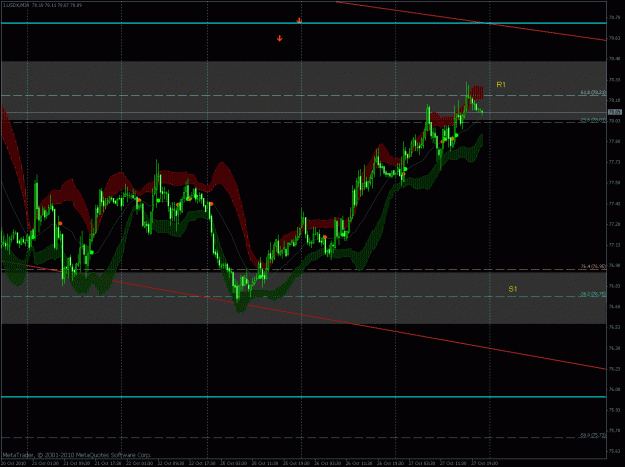Select the orange down arrow on cyan line

(x=299, y=20)
